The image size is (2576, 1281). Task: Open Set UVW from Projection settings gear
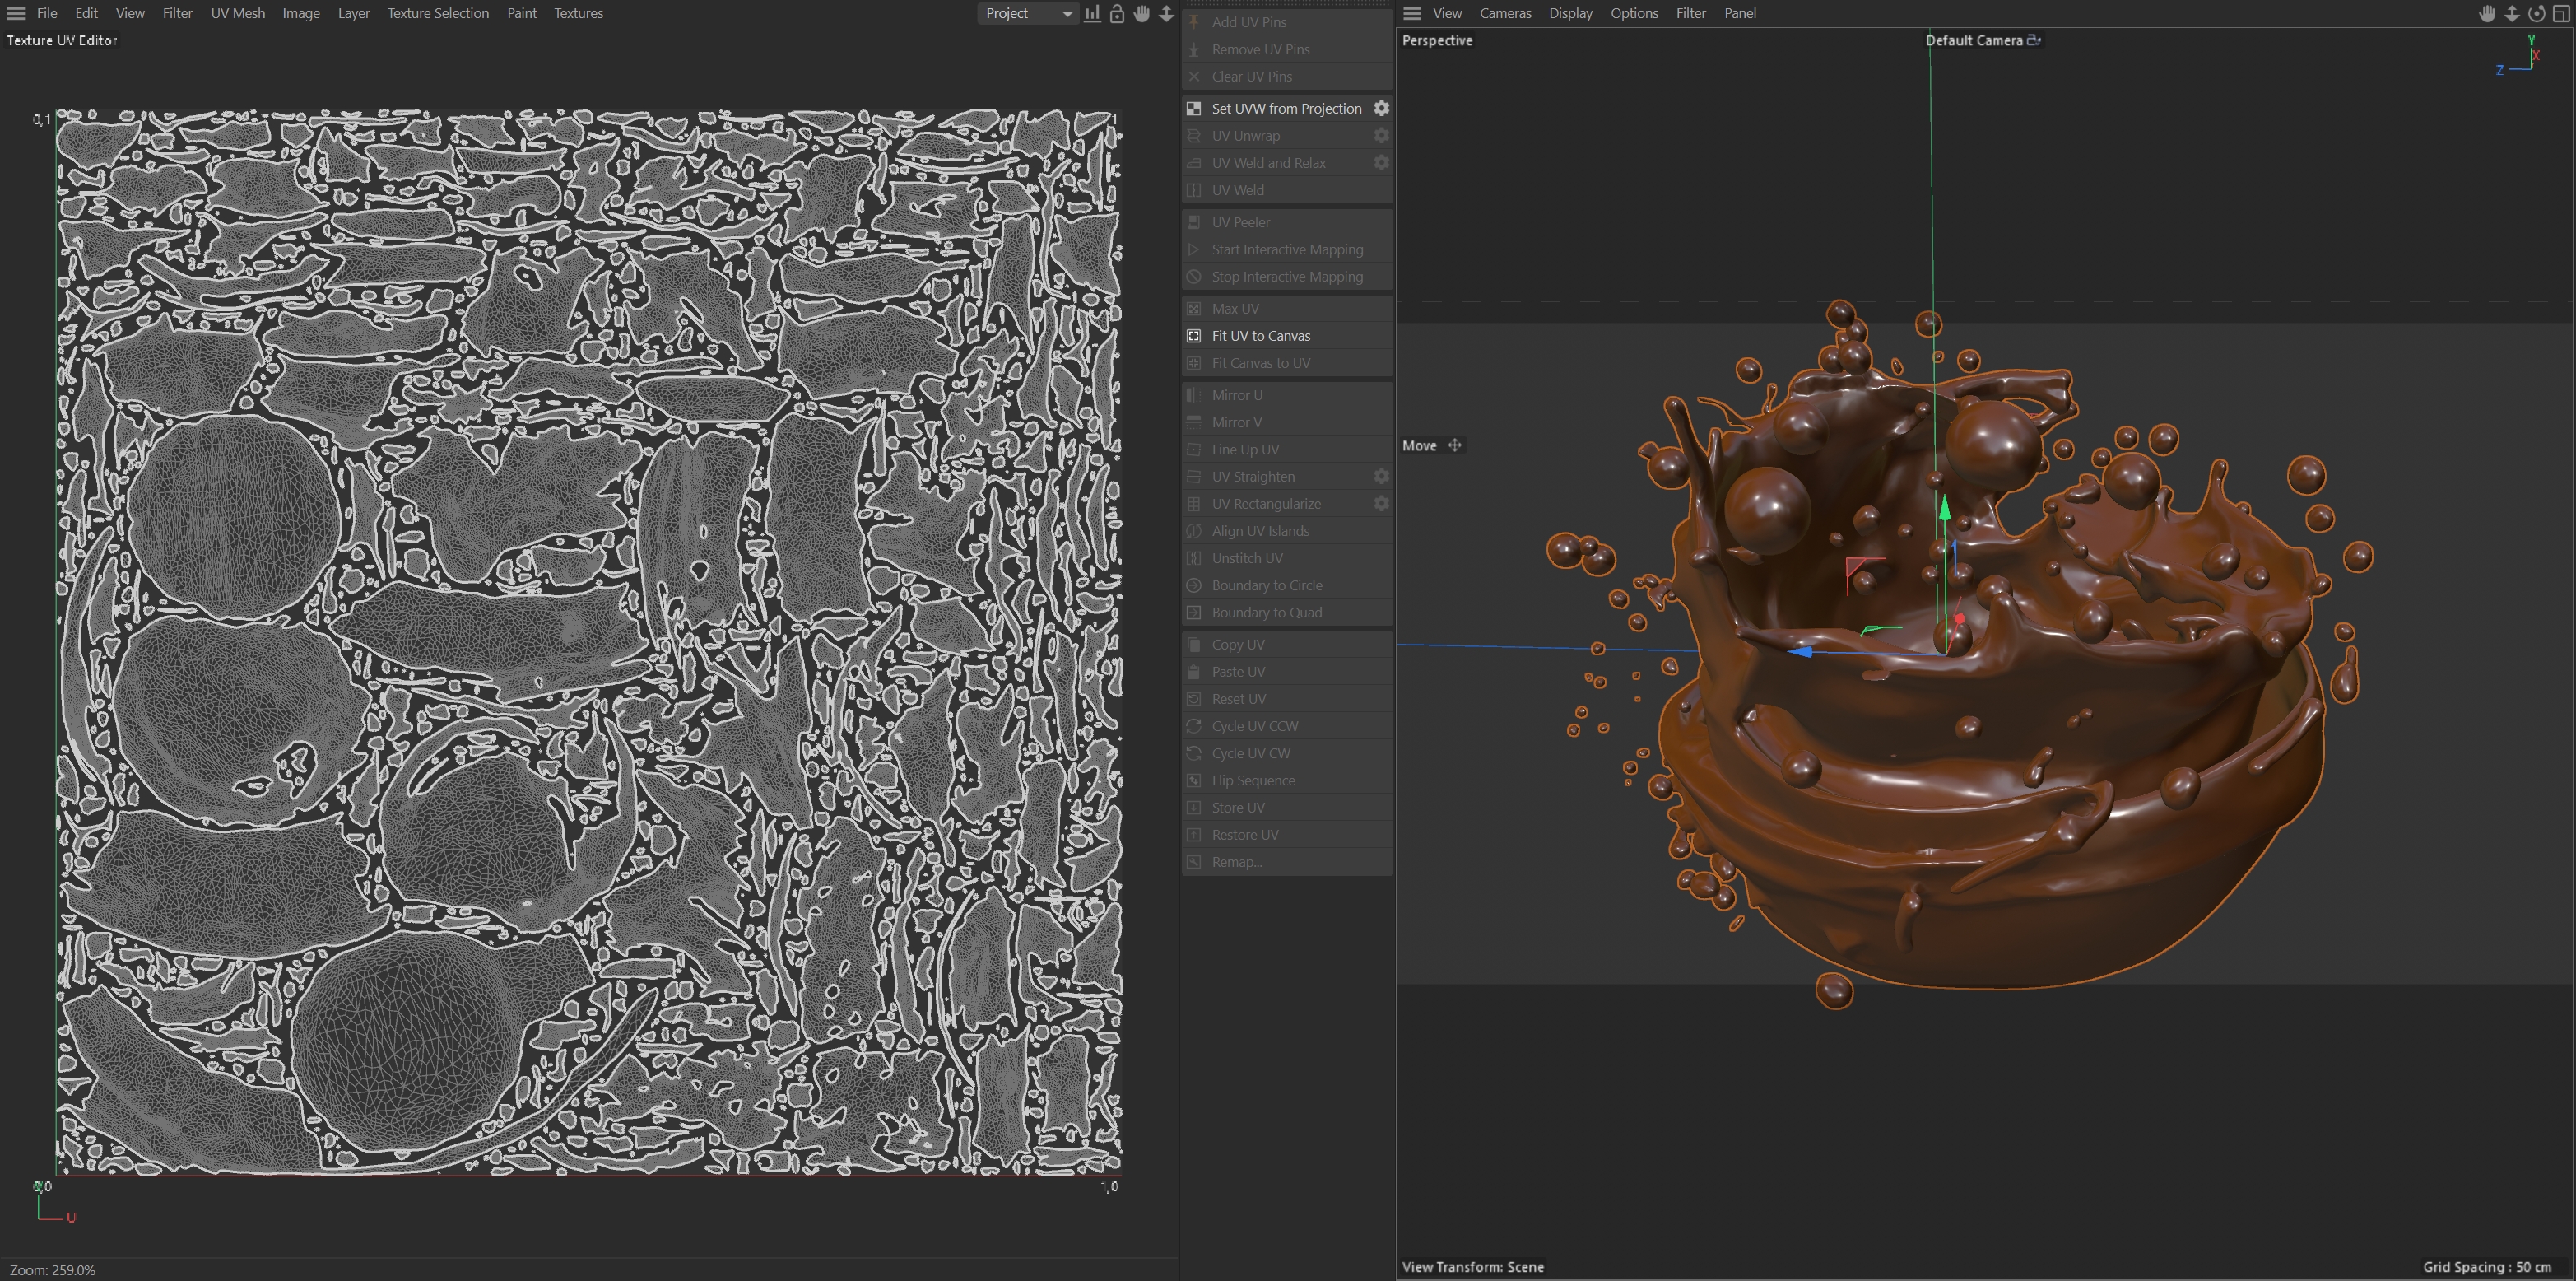[x=1381, y=108]
